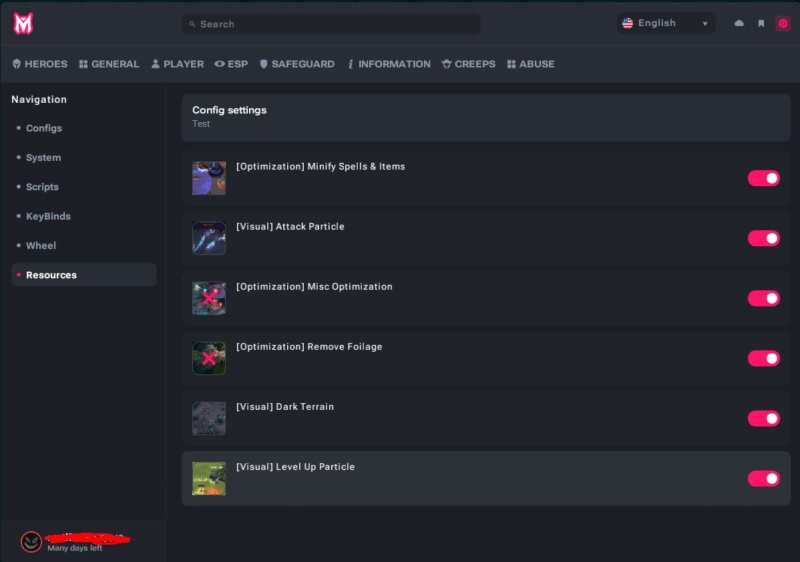Image resolution: width=800 pixels, height=562 pixels.
Task: Turn off Misc Optimization toggle
Action: 764,298
